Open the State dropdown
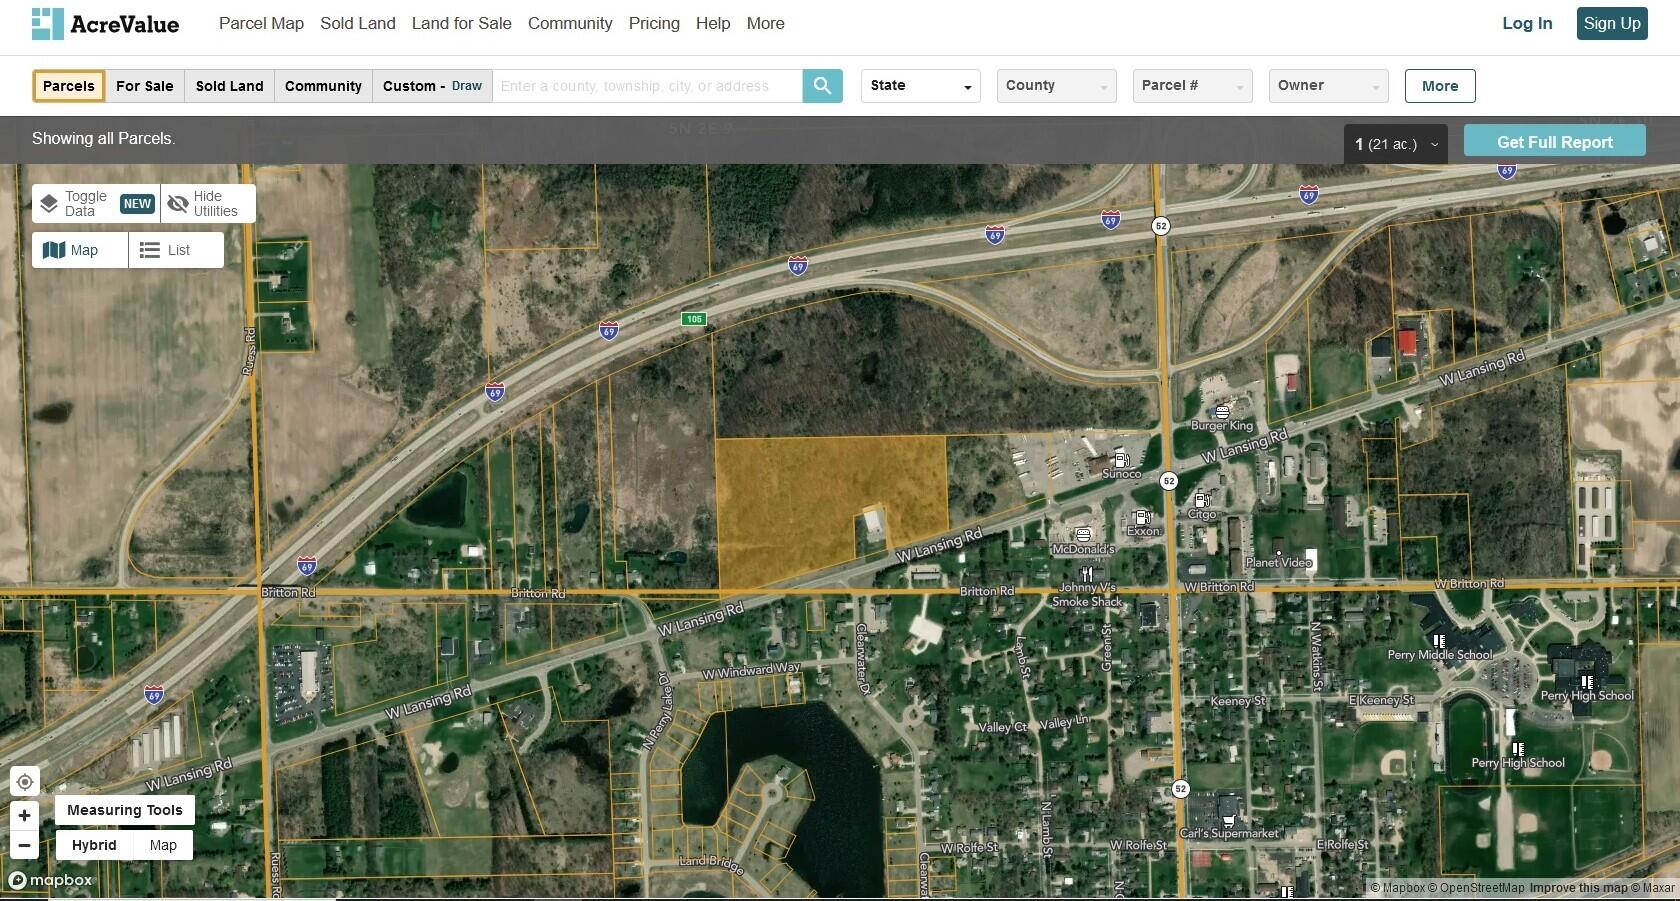This screenshot has width=1680, height=901. 920,86
